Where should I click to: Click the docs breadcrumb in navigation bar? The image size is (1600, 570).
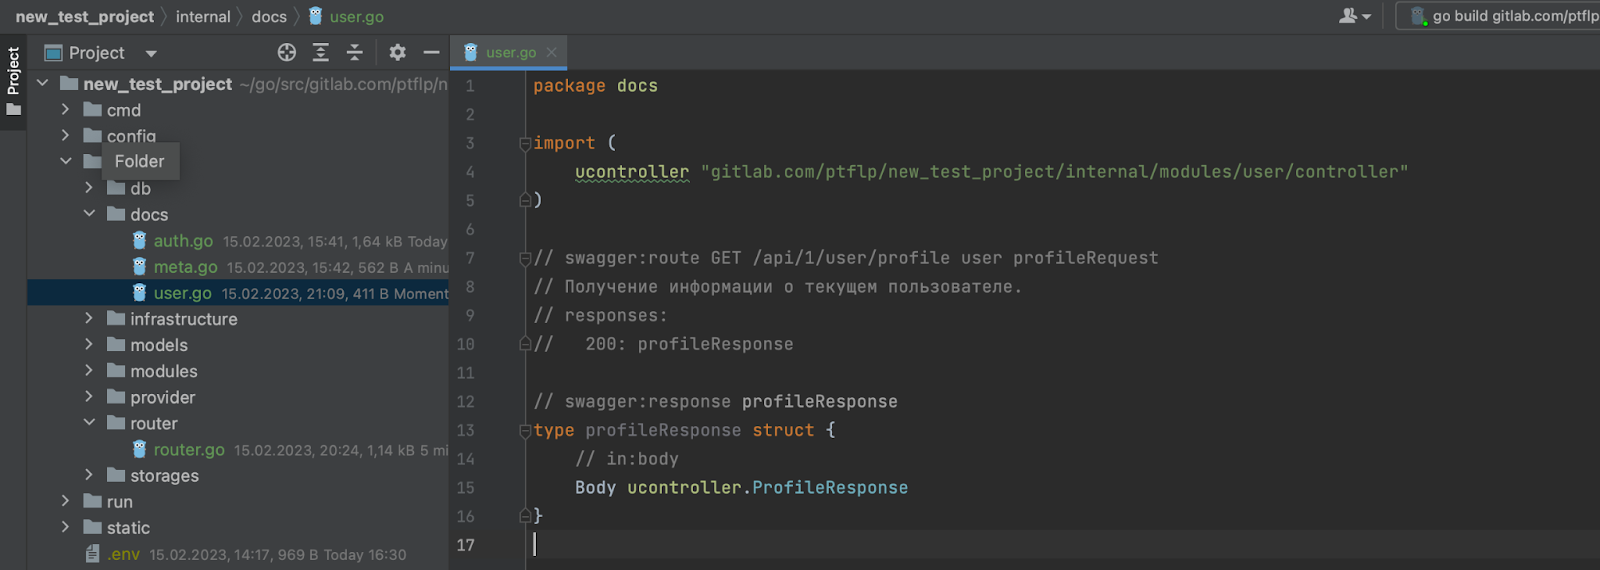tap(269, 17)
